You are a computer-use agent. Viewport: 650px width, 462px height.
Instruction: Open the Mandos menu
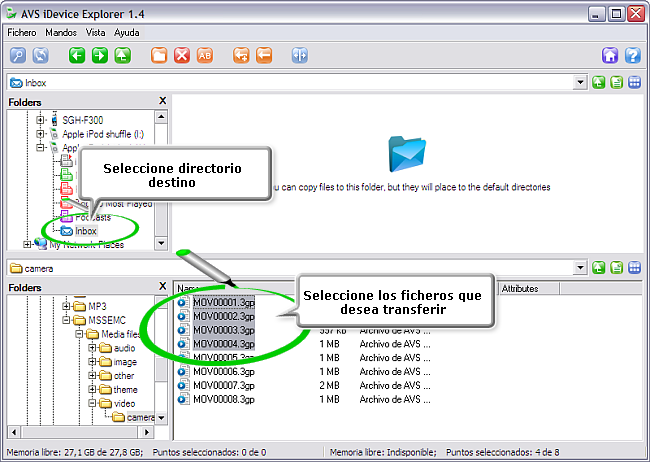[61, 32]
